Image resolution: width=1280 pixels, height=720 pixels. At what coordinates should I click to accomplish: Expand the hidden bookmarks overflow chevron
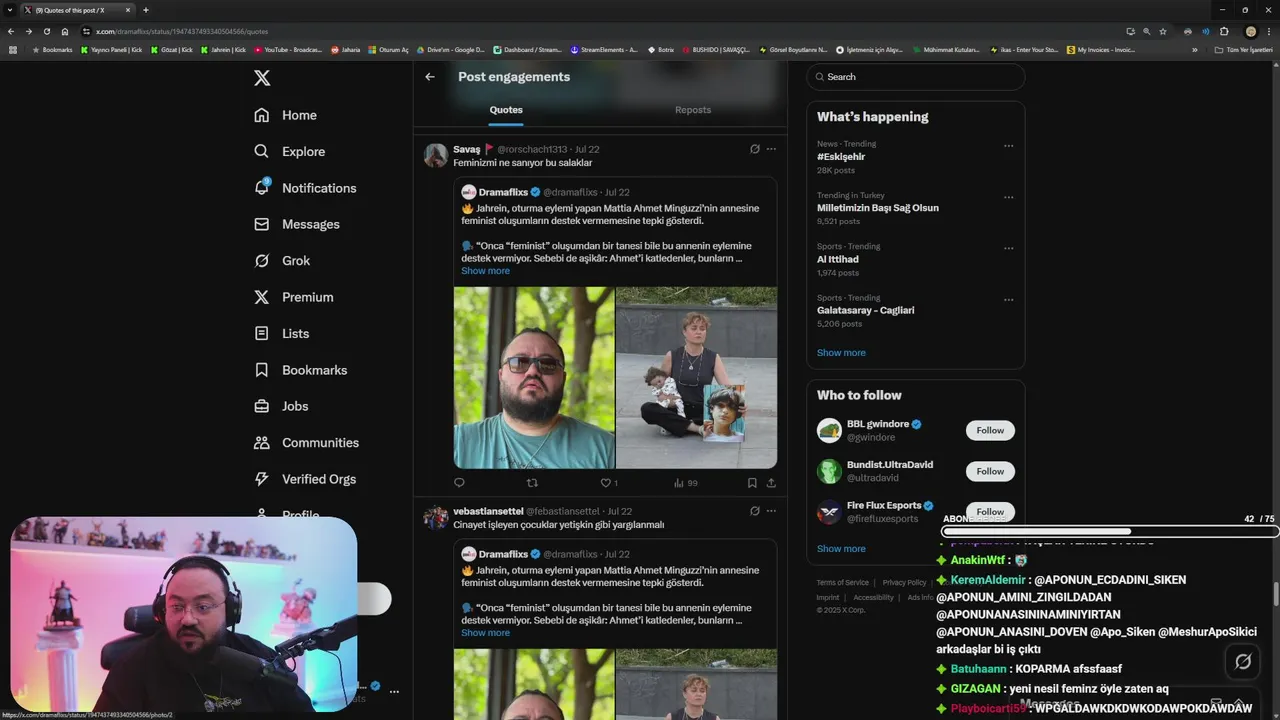pos(1194,49)
